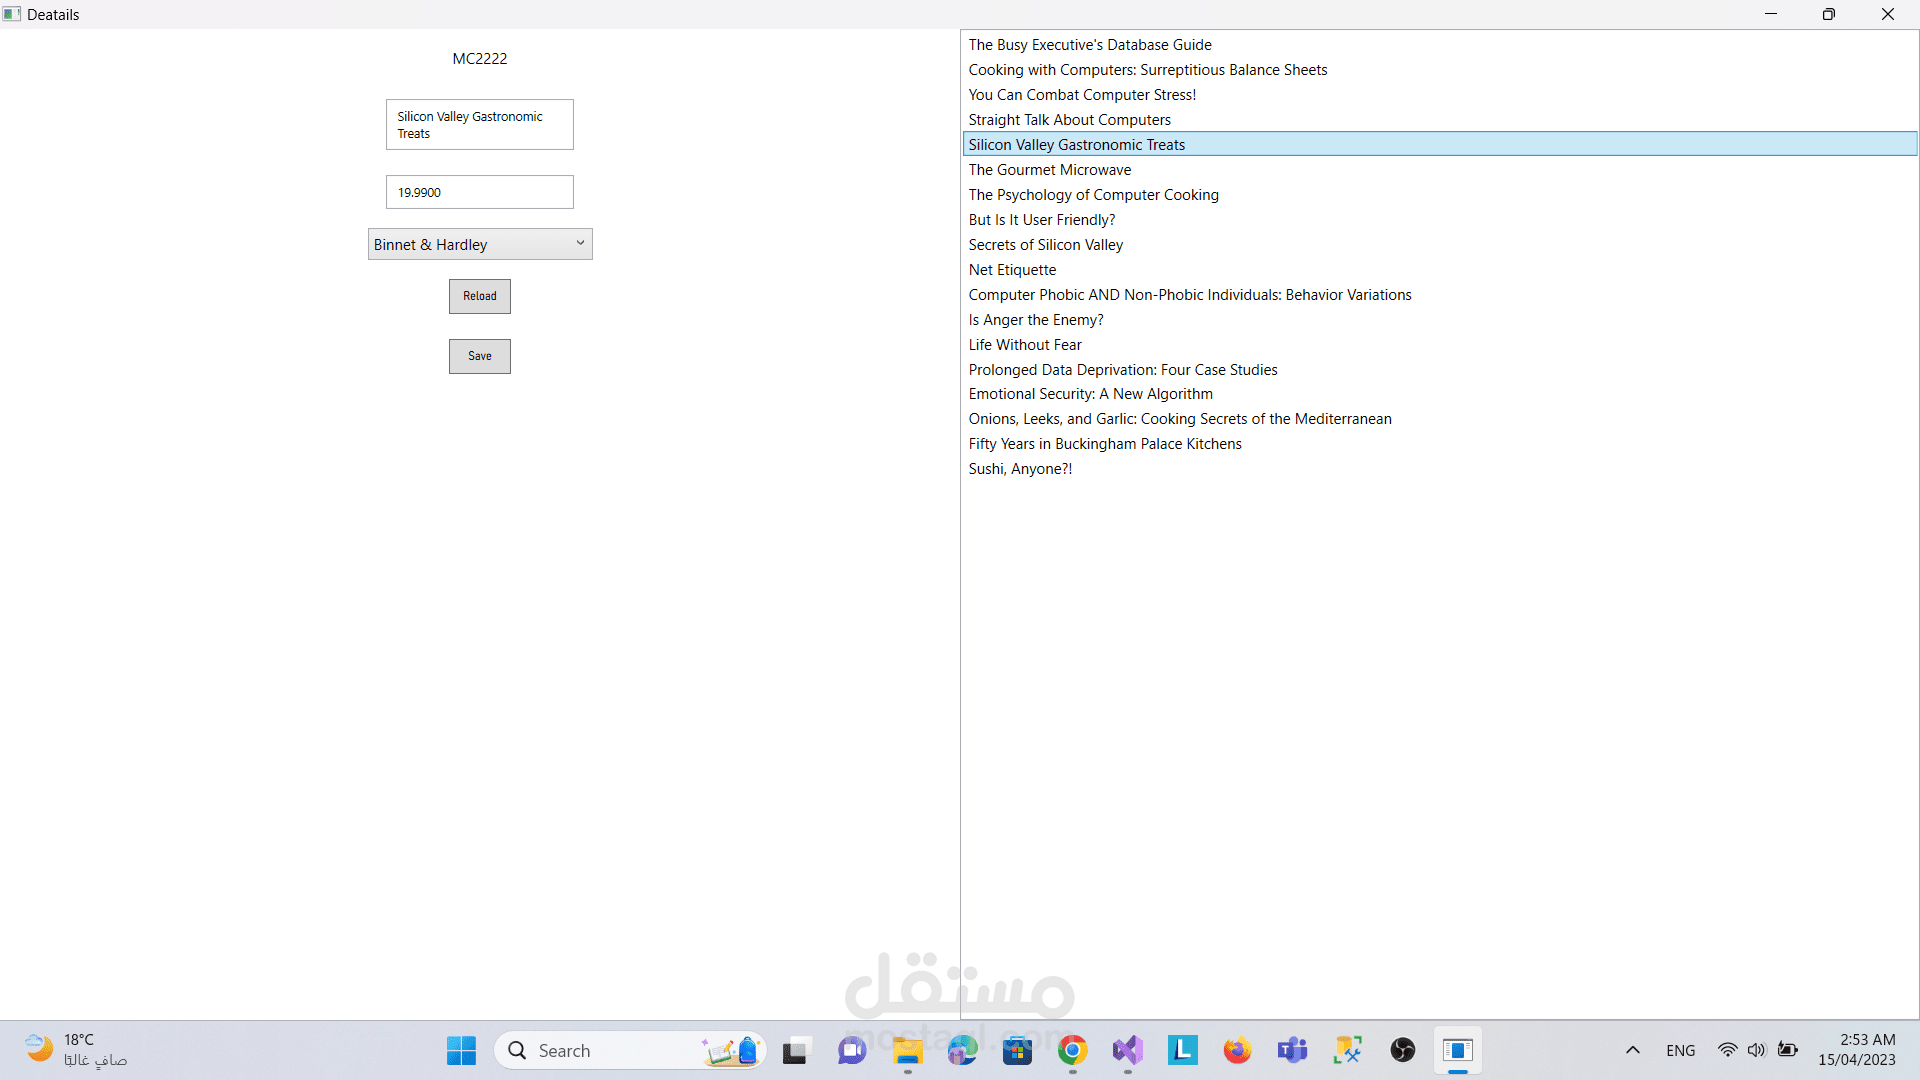
Task: Open Microsoft Teams taskbar icon
Action: [x=1292, y=1050]
